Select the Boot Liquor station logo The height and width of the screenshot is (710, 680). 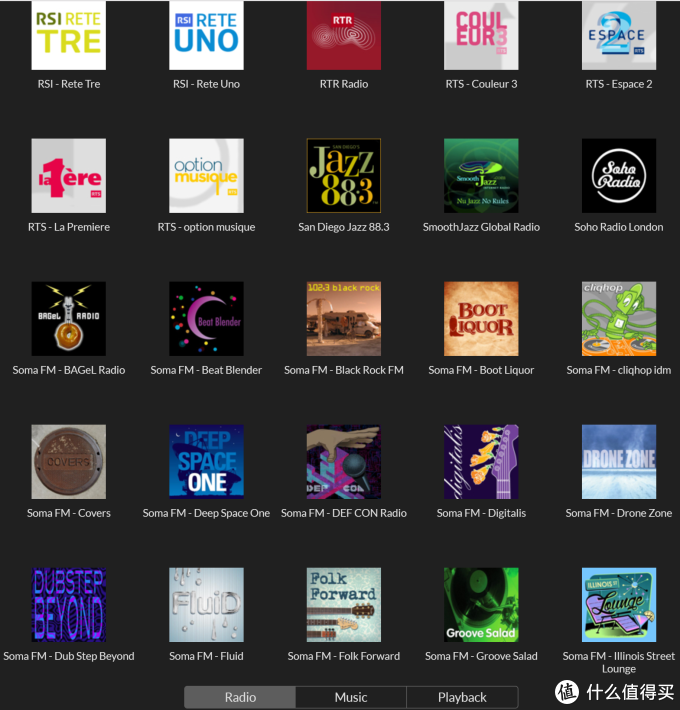pos(481,319)
